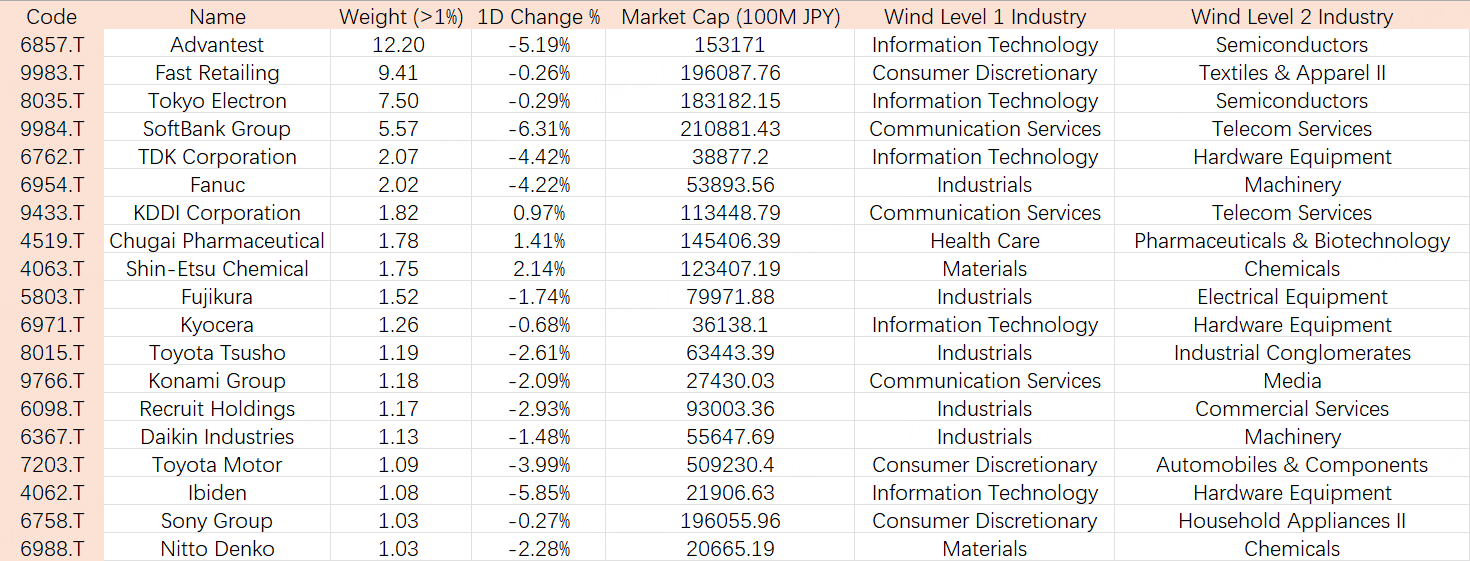Screen dimensions: 1470x561
Task: Click the Code column header
Action: (x=51, y=17)
